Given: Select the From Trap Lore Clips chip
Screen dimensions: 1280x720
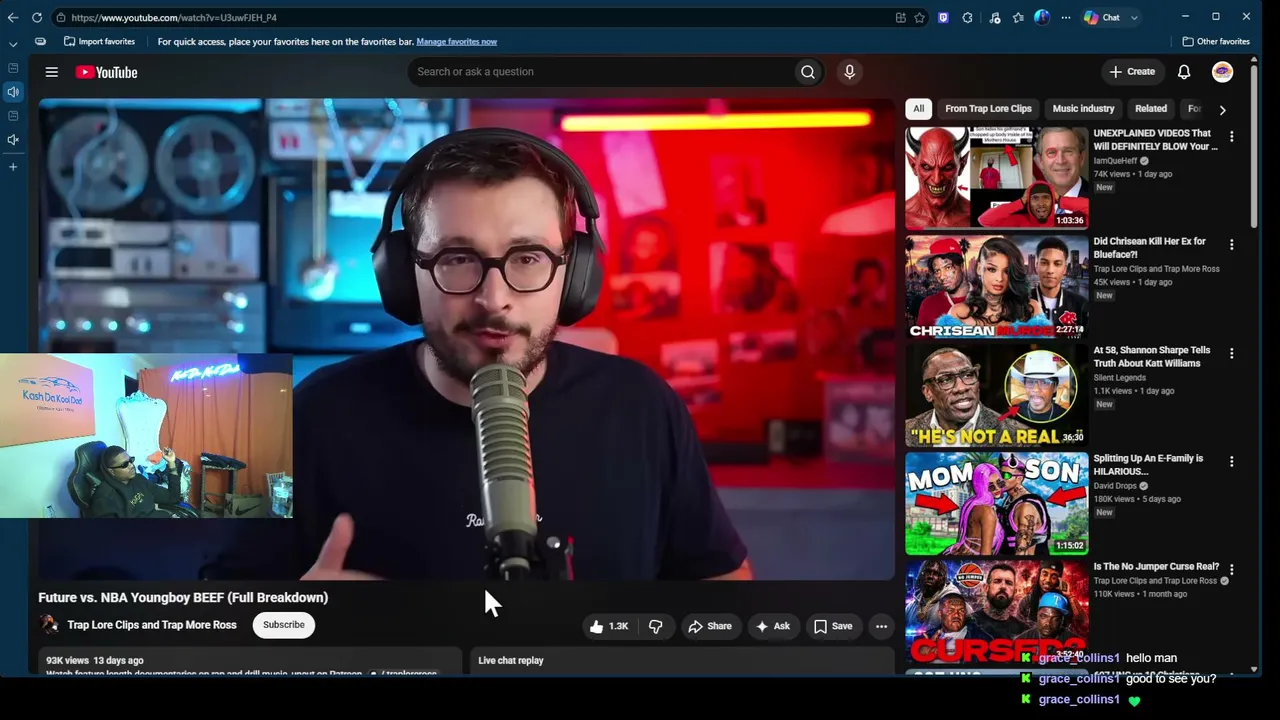Looking at the screenshot, I should (988, 109).
